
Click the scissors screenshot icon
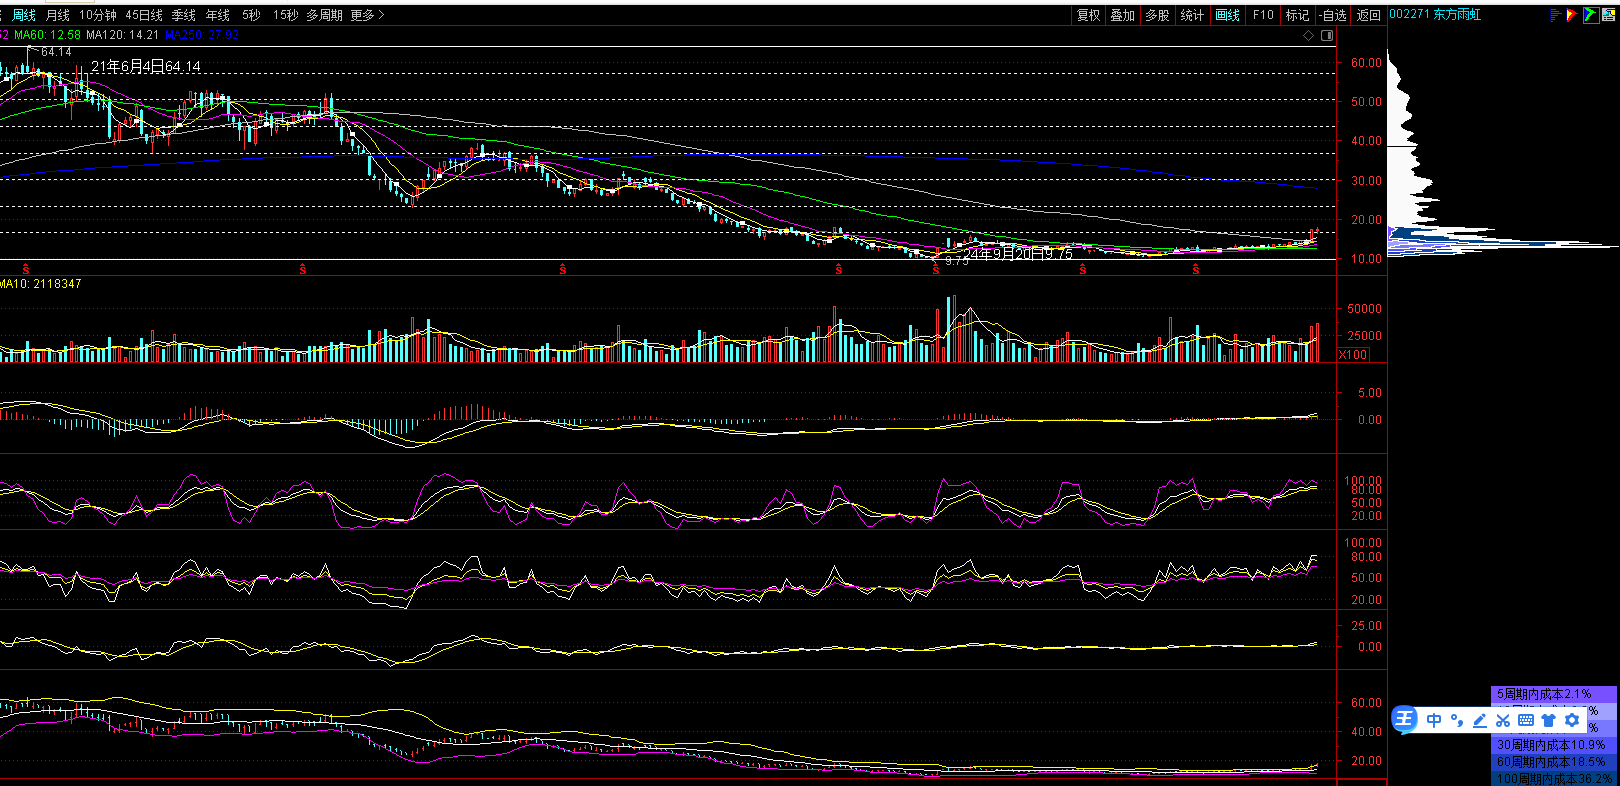click(x=1503, y=720)
